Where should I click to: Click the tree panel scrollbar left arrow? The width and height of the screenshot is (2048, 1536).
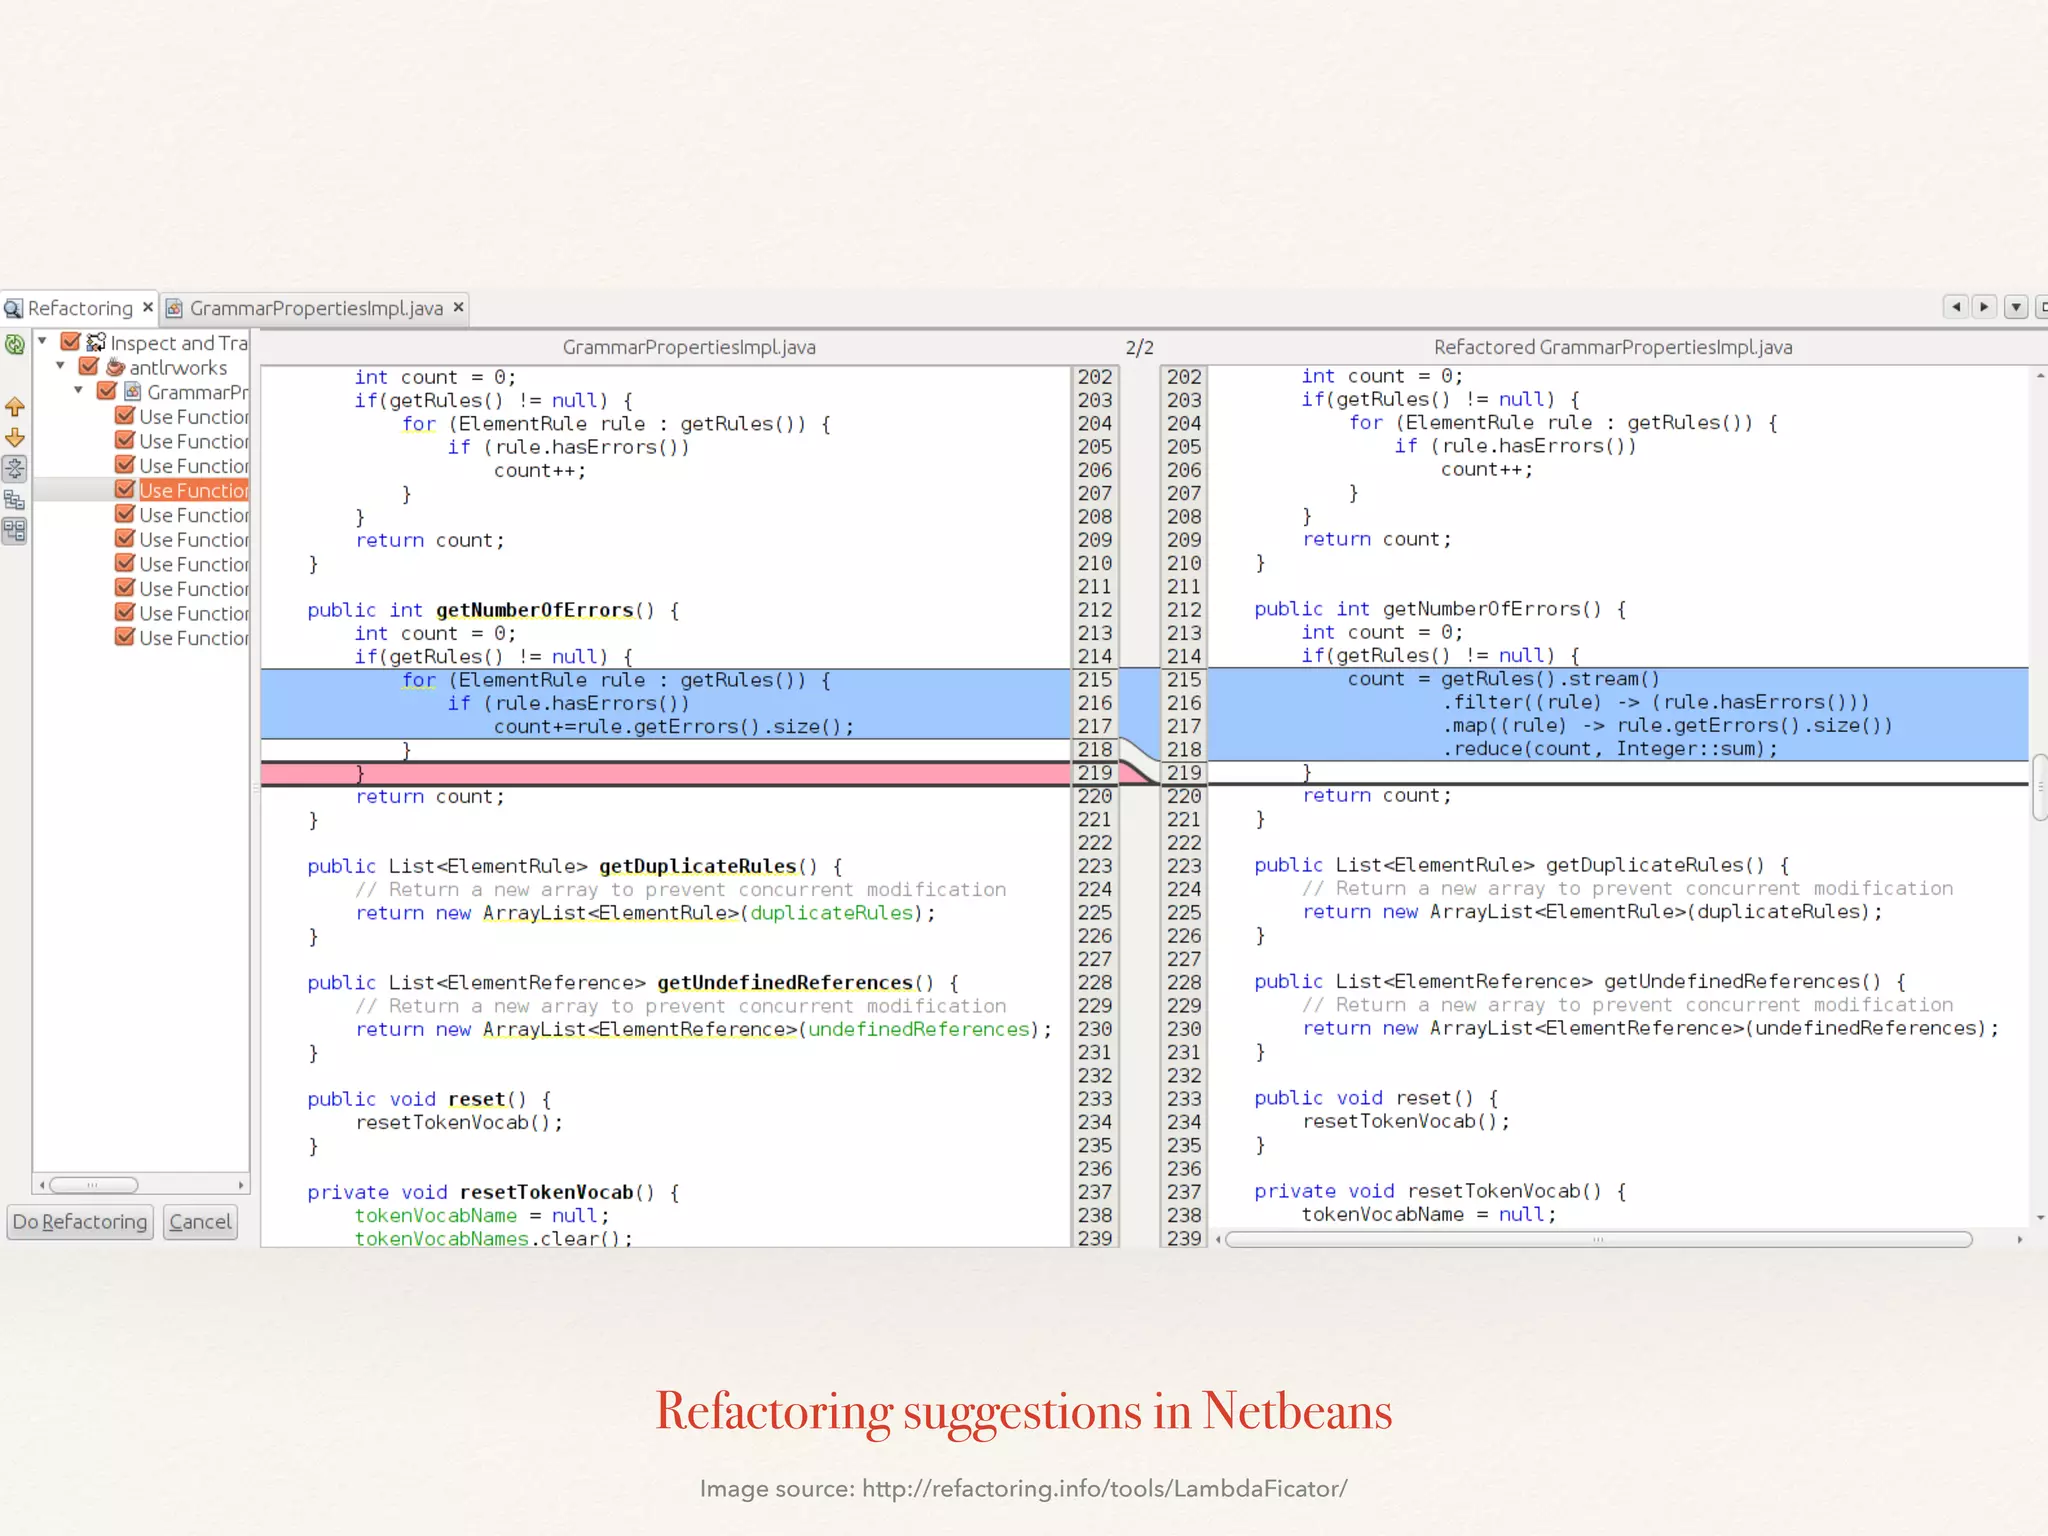[x=41, y=1185]
